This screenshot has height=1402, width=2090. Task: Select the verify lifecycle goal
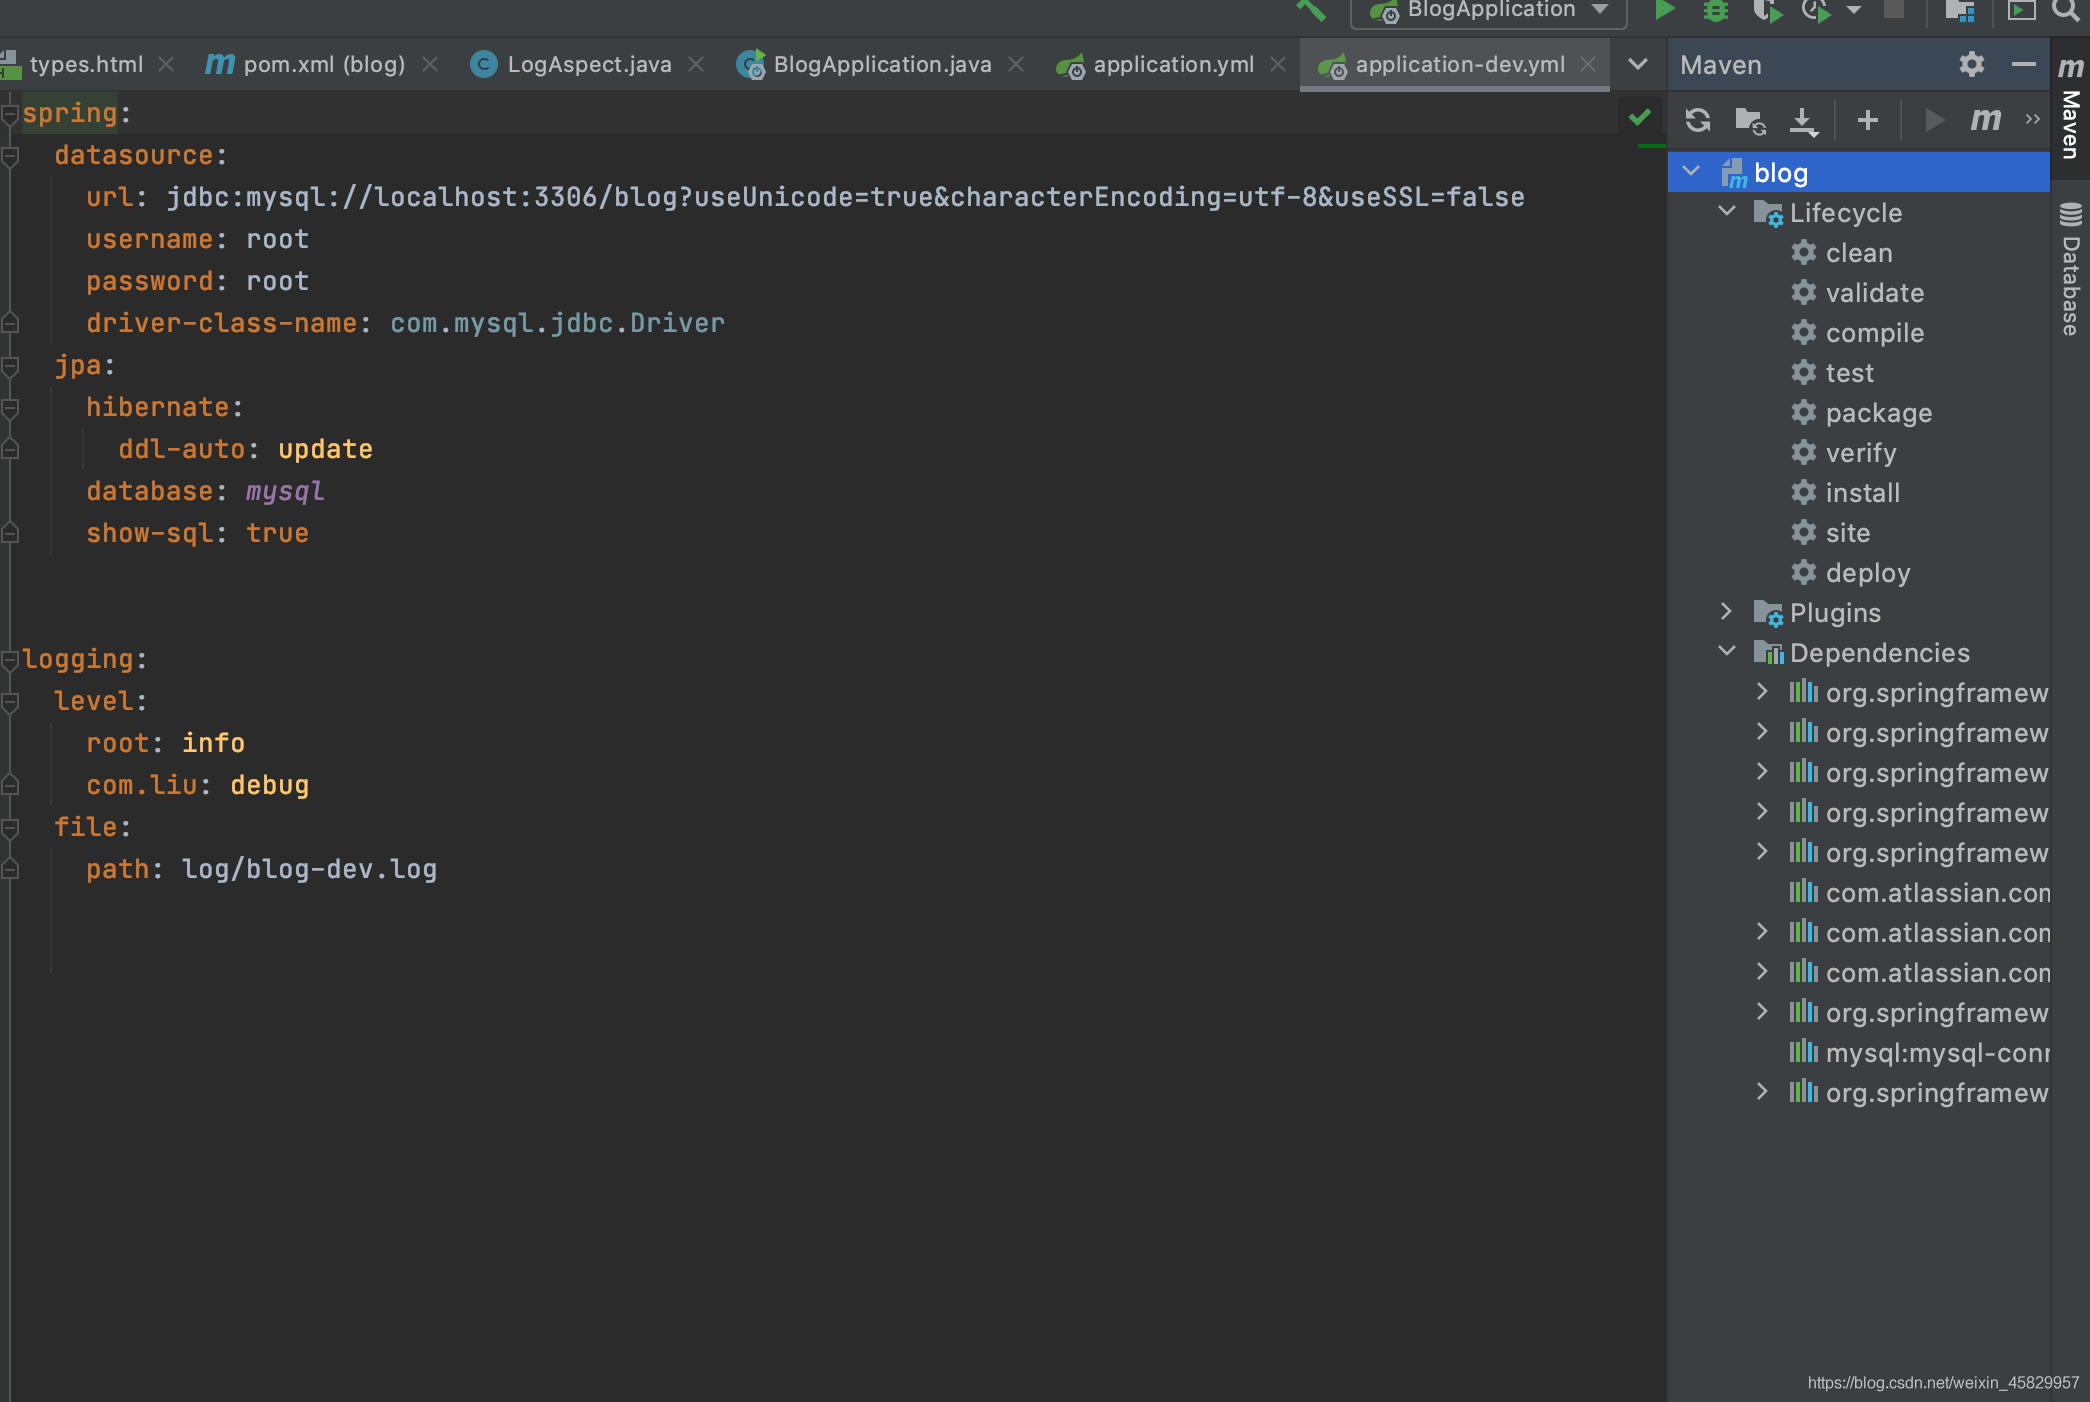(1860, 453)
